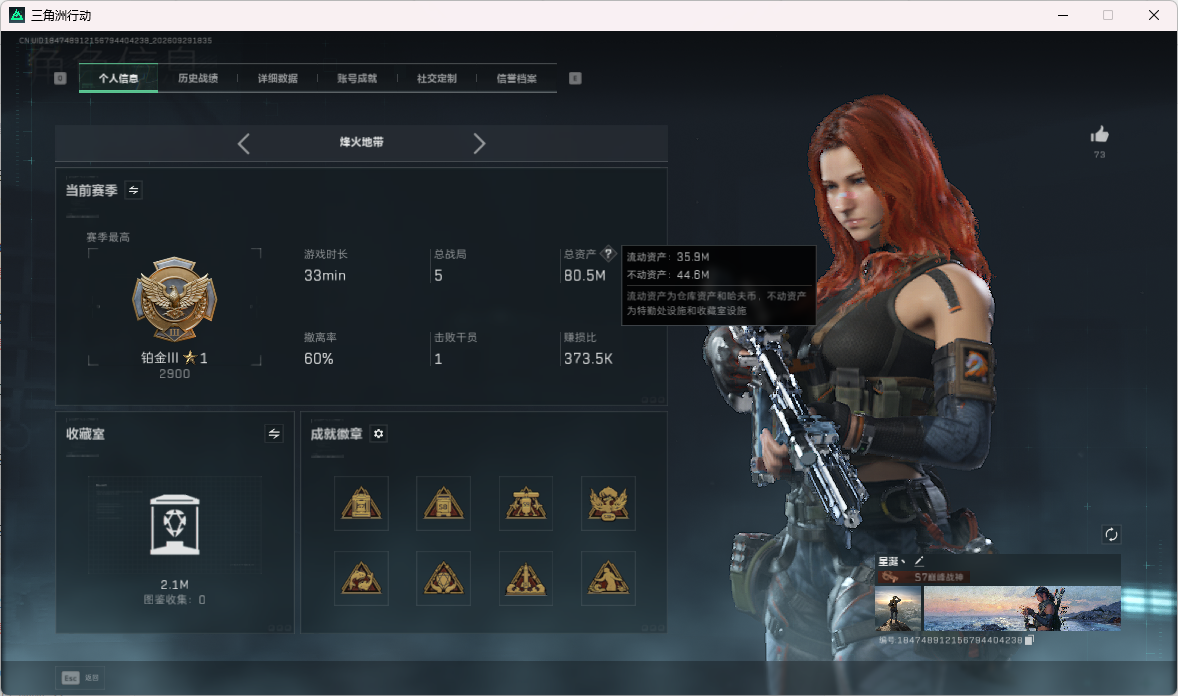Image resolution: width=1178 pixels, height=696 pixels.
Task: Click the Esc 返回 button
Action: pyautogui.click(x=80, y=678)
